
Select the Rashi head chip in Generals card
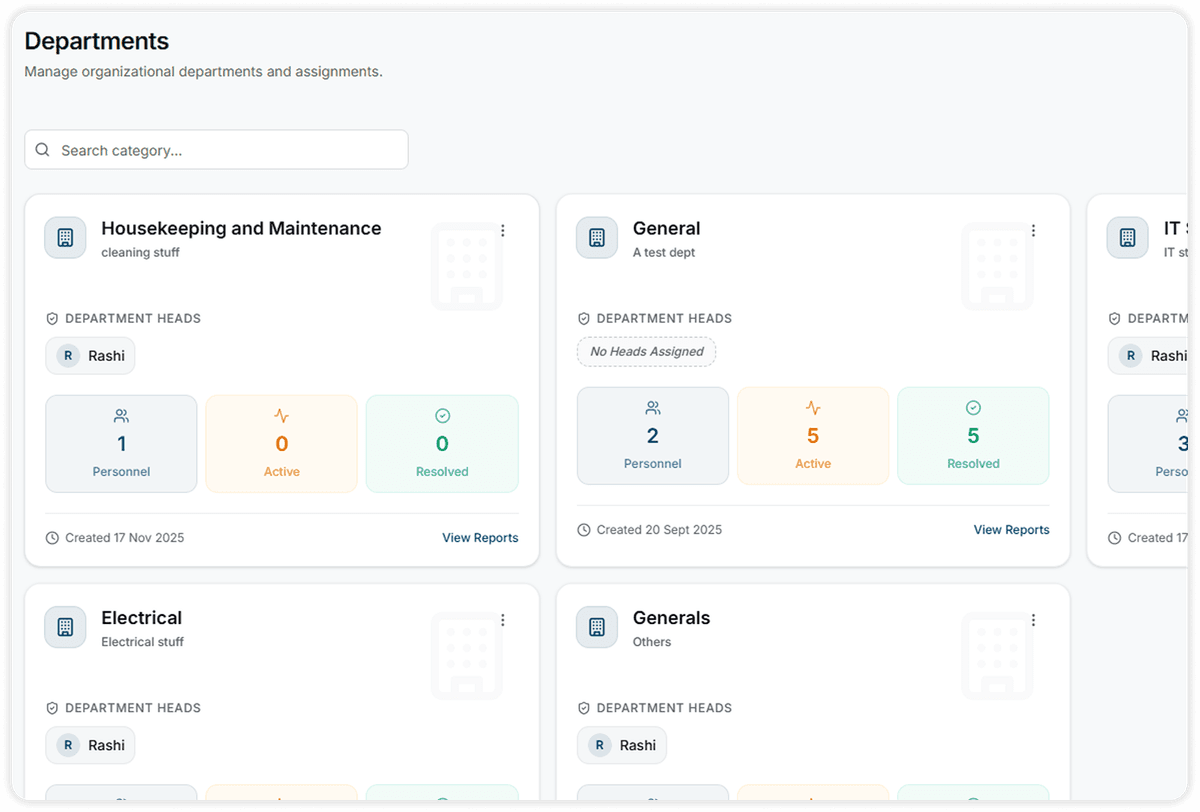point(622,745)
